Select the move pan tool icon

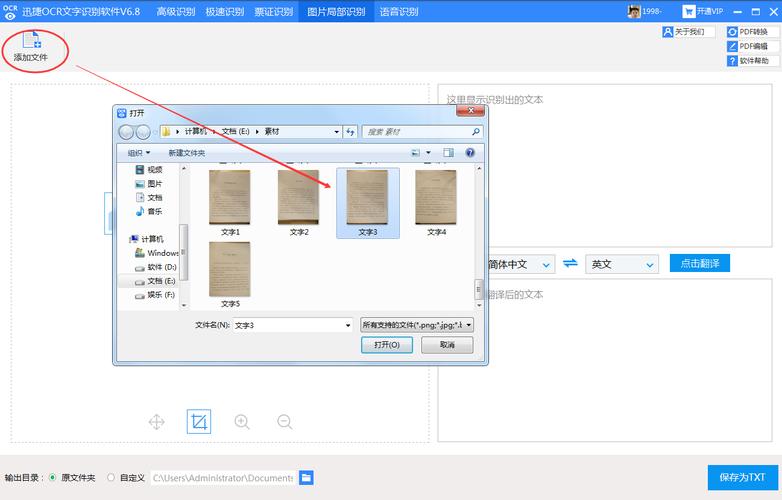pyautogui.click(x=157, y=422)
